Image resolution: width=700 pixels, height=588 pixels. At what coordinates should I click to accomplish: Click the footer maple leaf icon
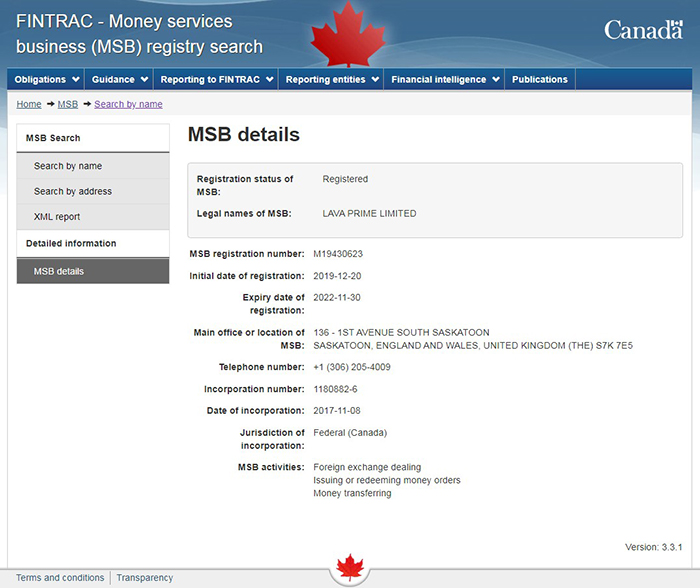coord(350,567)
